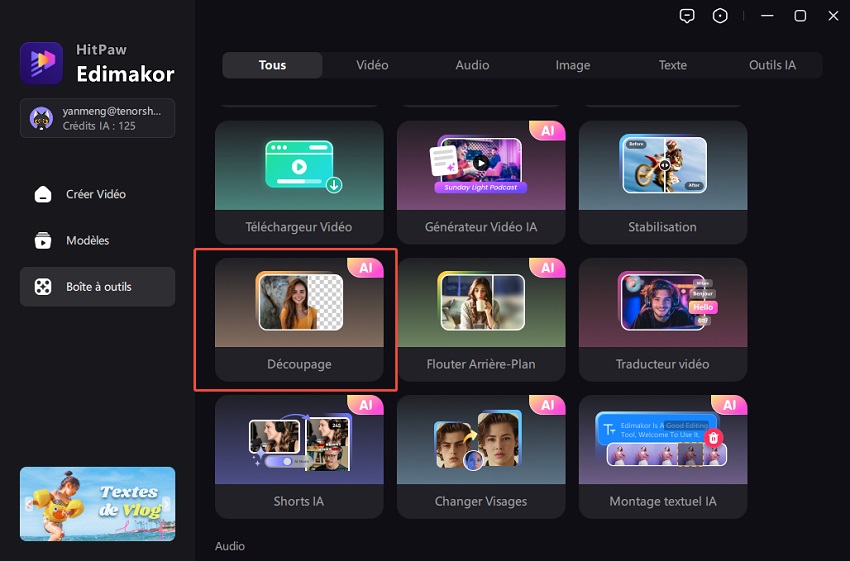This screenshot has width=850, height=561.
Task: Click the AI badge on Flouter Arrière-Plan card
Action: (548, 268)
